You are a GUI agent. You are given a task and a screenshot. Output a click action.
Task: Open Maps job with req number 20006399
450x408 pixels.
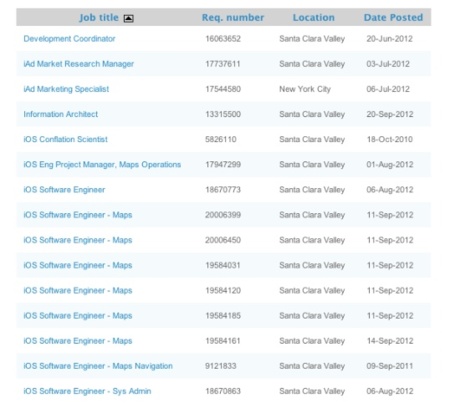78,215
